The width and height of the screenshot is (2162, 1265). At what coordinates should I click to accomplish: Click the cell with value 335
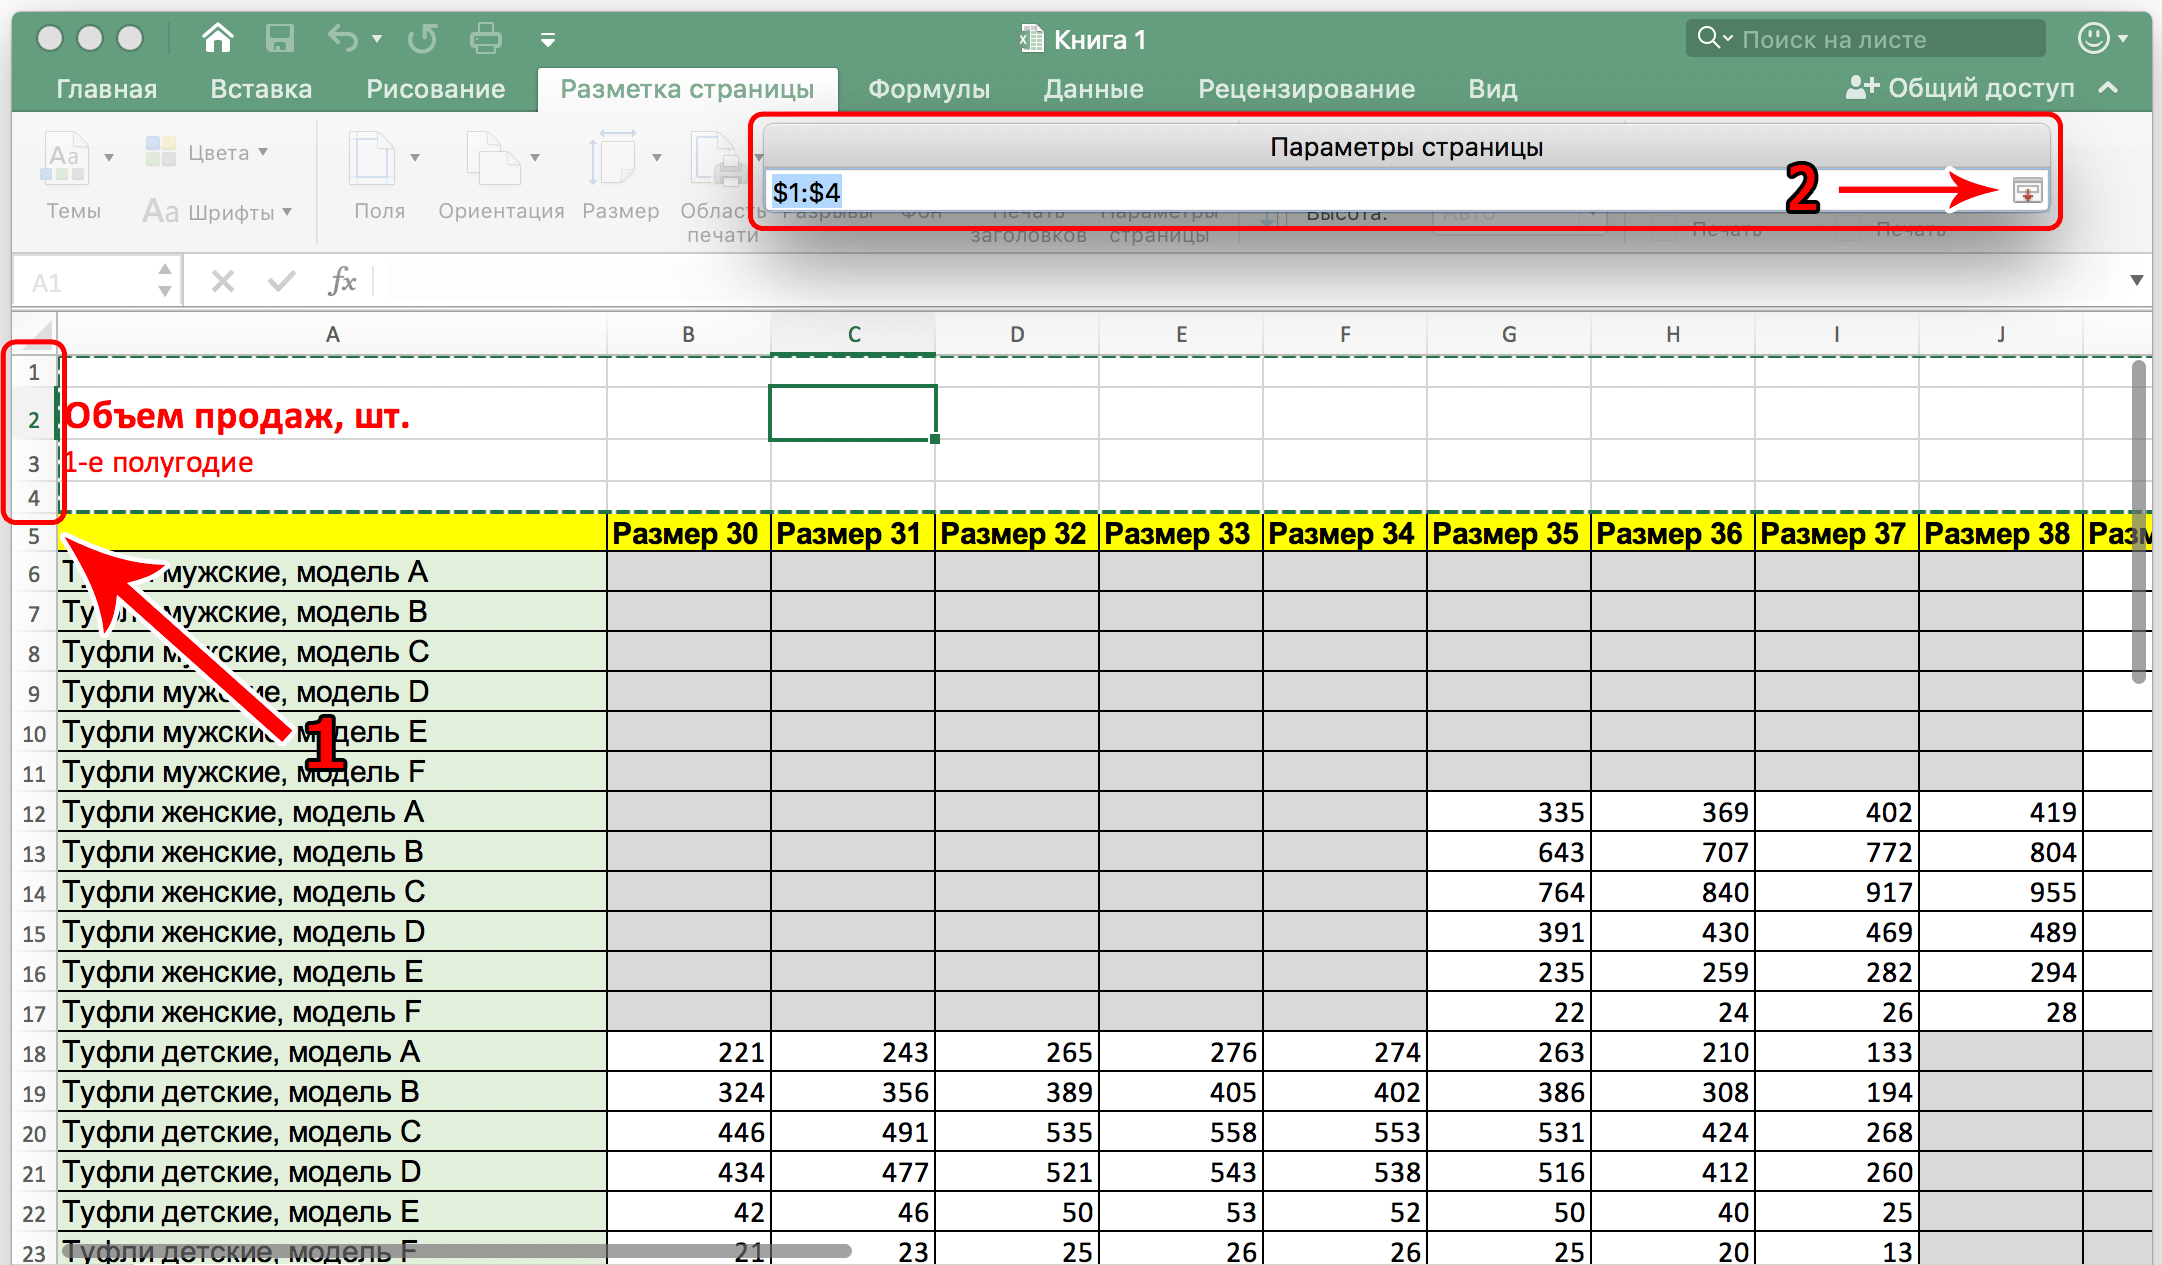click(1508, 812)
